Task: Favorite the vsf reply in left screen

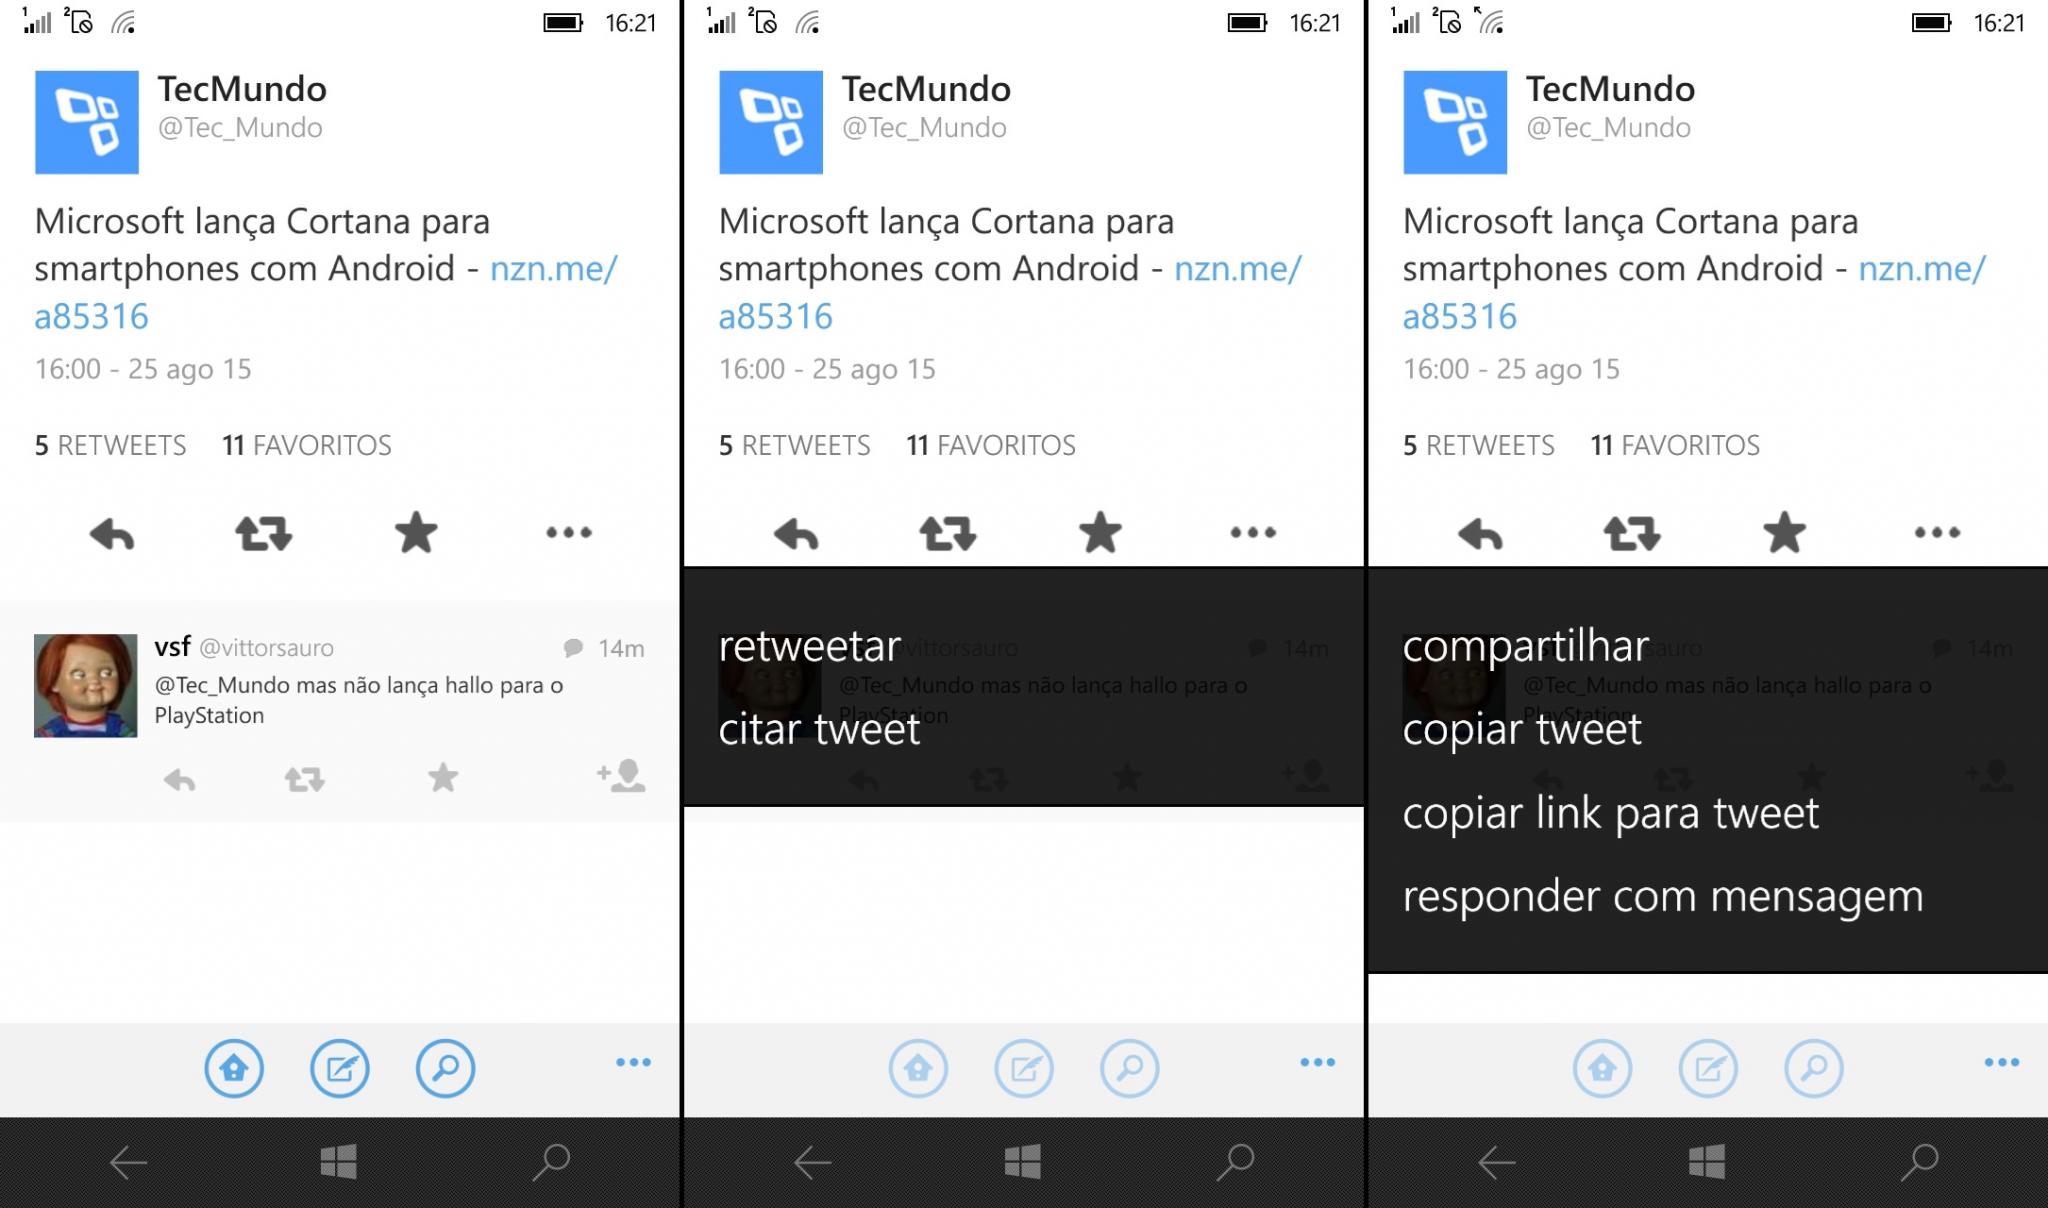Action: click(x=443, y=777)
